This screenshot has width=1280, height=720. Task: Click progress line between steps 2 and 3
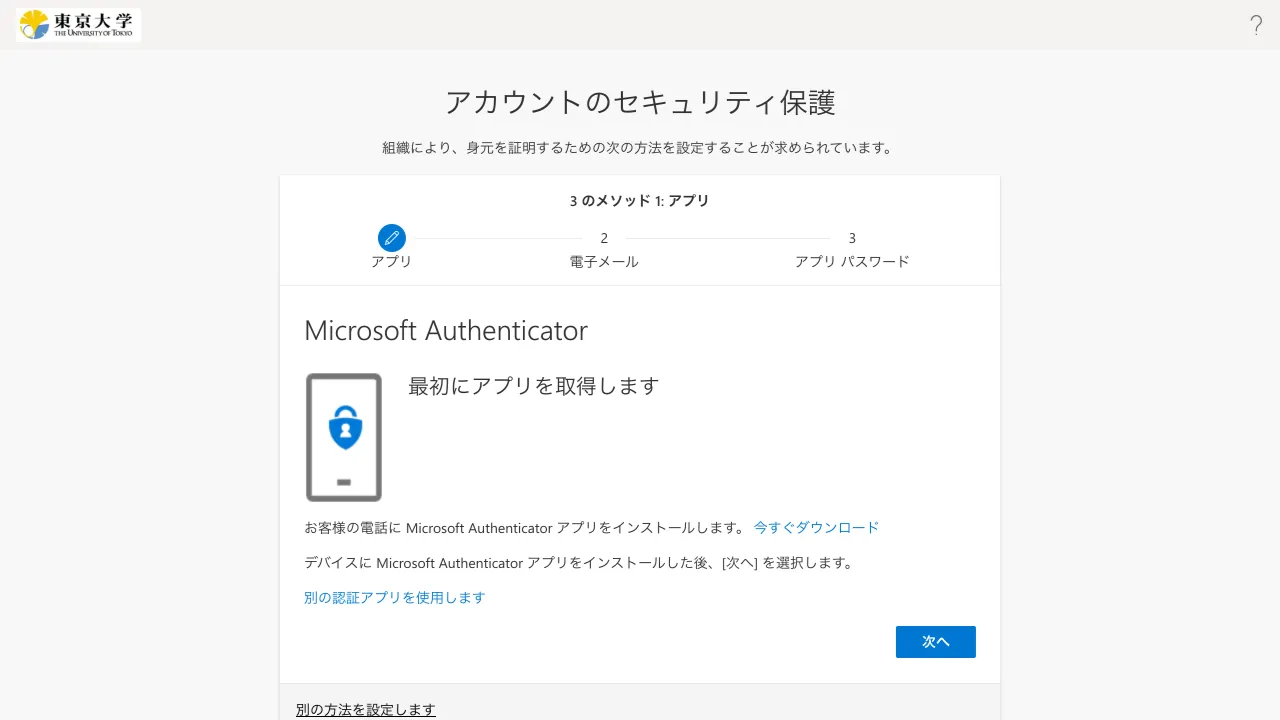tap(728, 238)
